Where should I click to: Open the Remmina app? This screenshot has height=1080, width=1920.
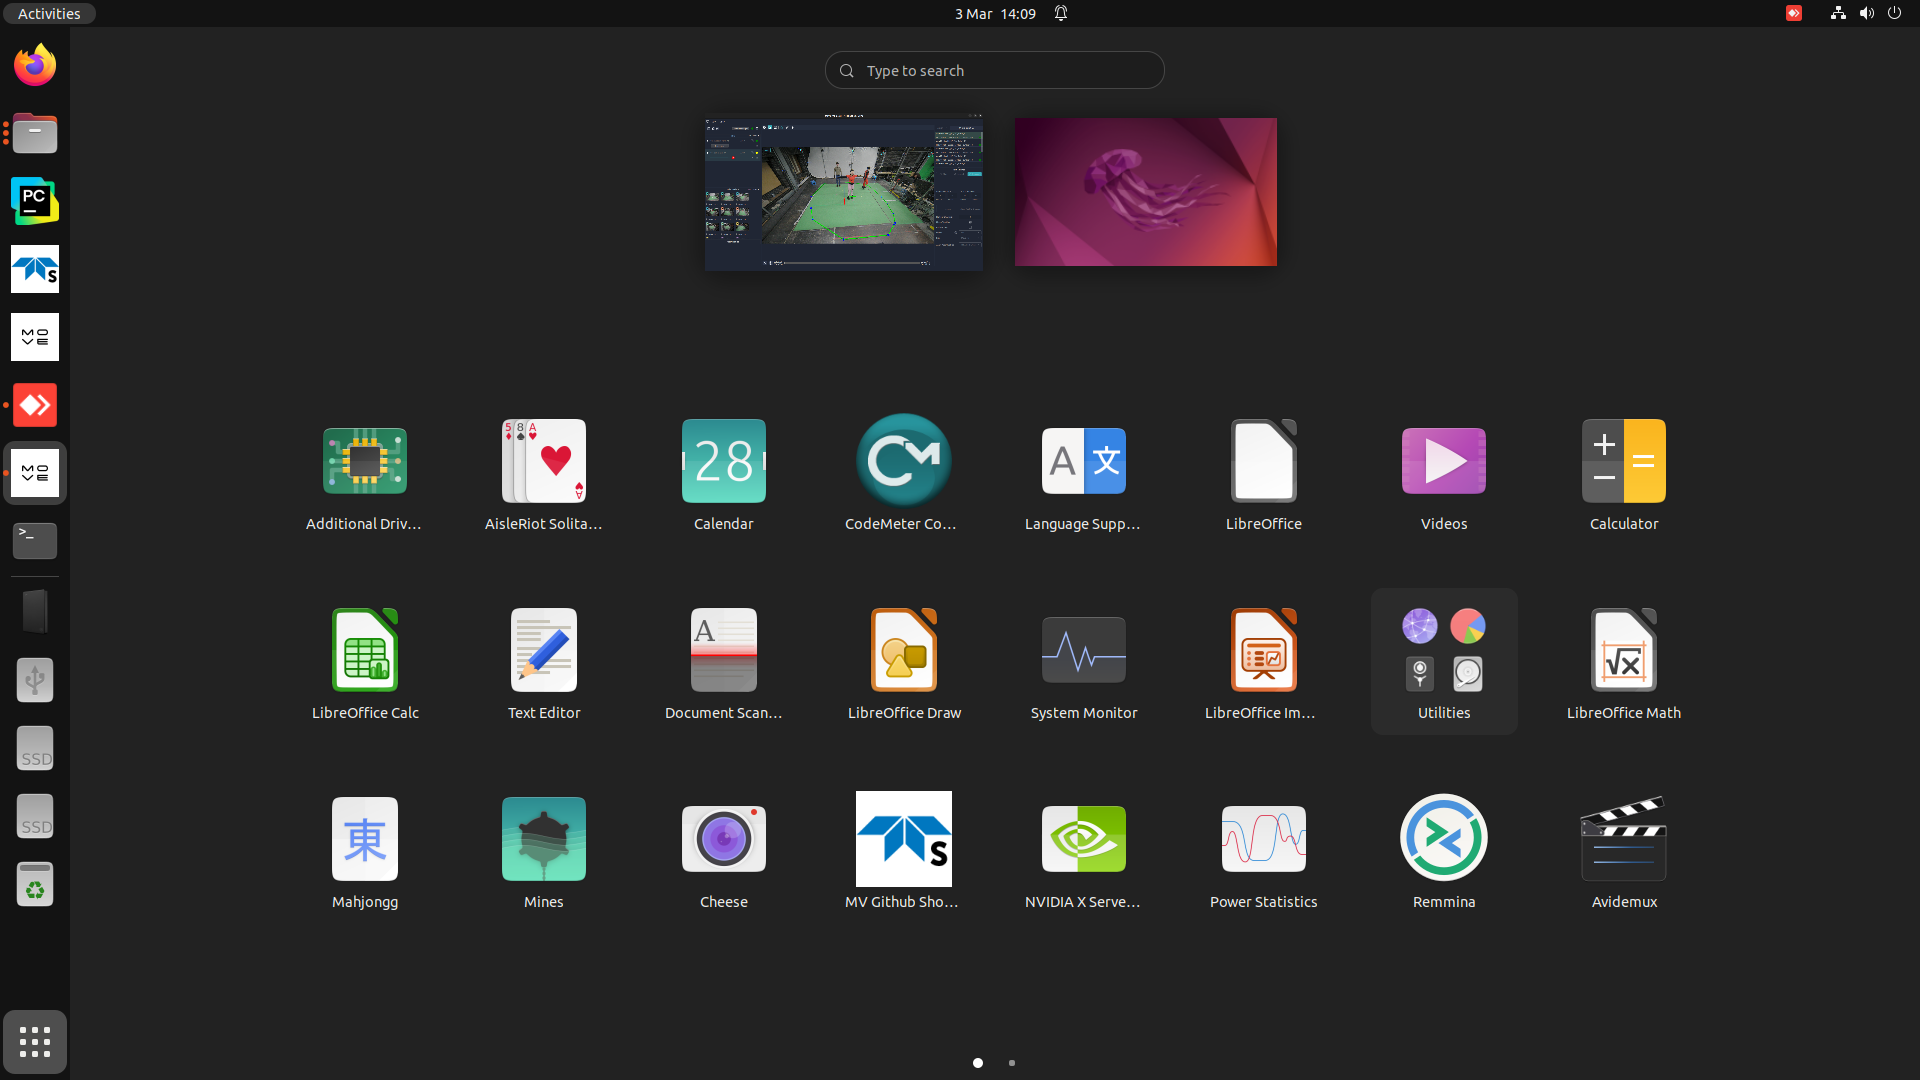1444,851
